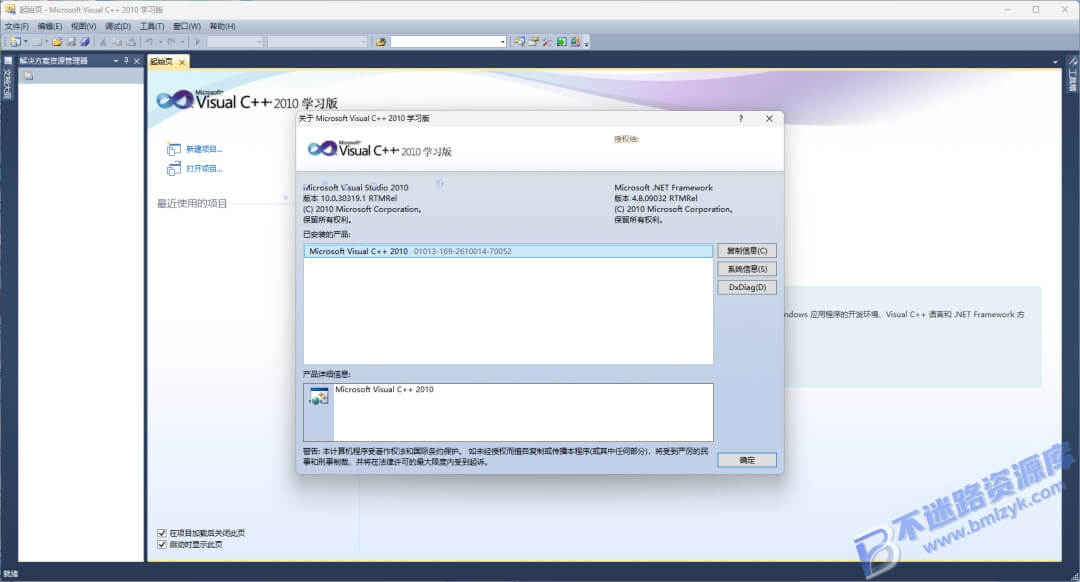Screen dimensions: 1080x582
Task: Click the Copy toolbar icon
Action: [117, 42]
